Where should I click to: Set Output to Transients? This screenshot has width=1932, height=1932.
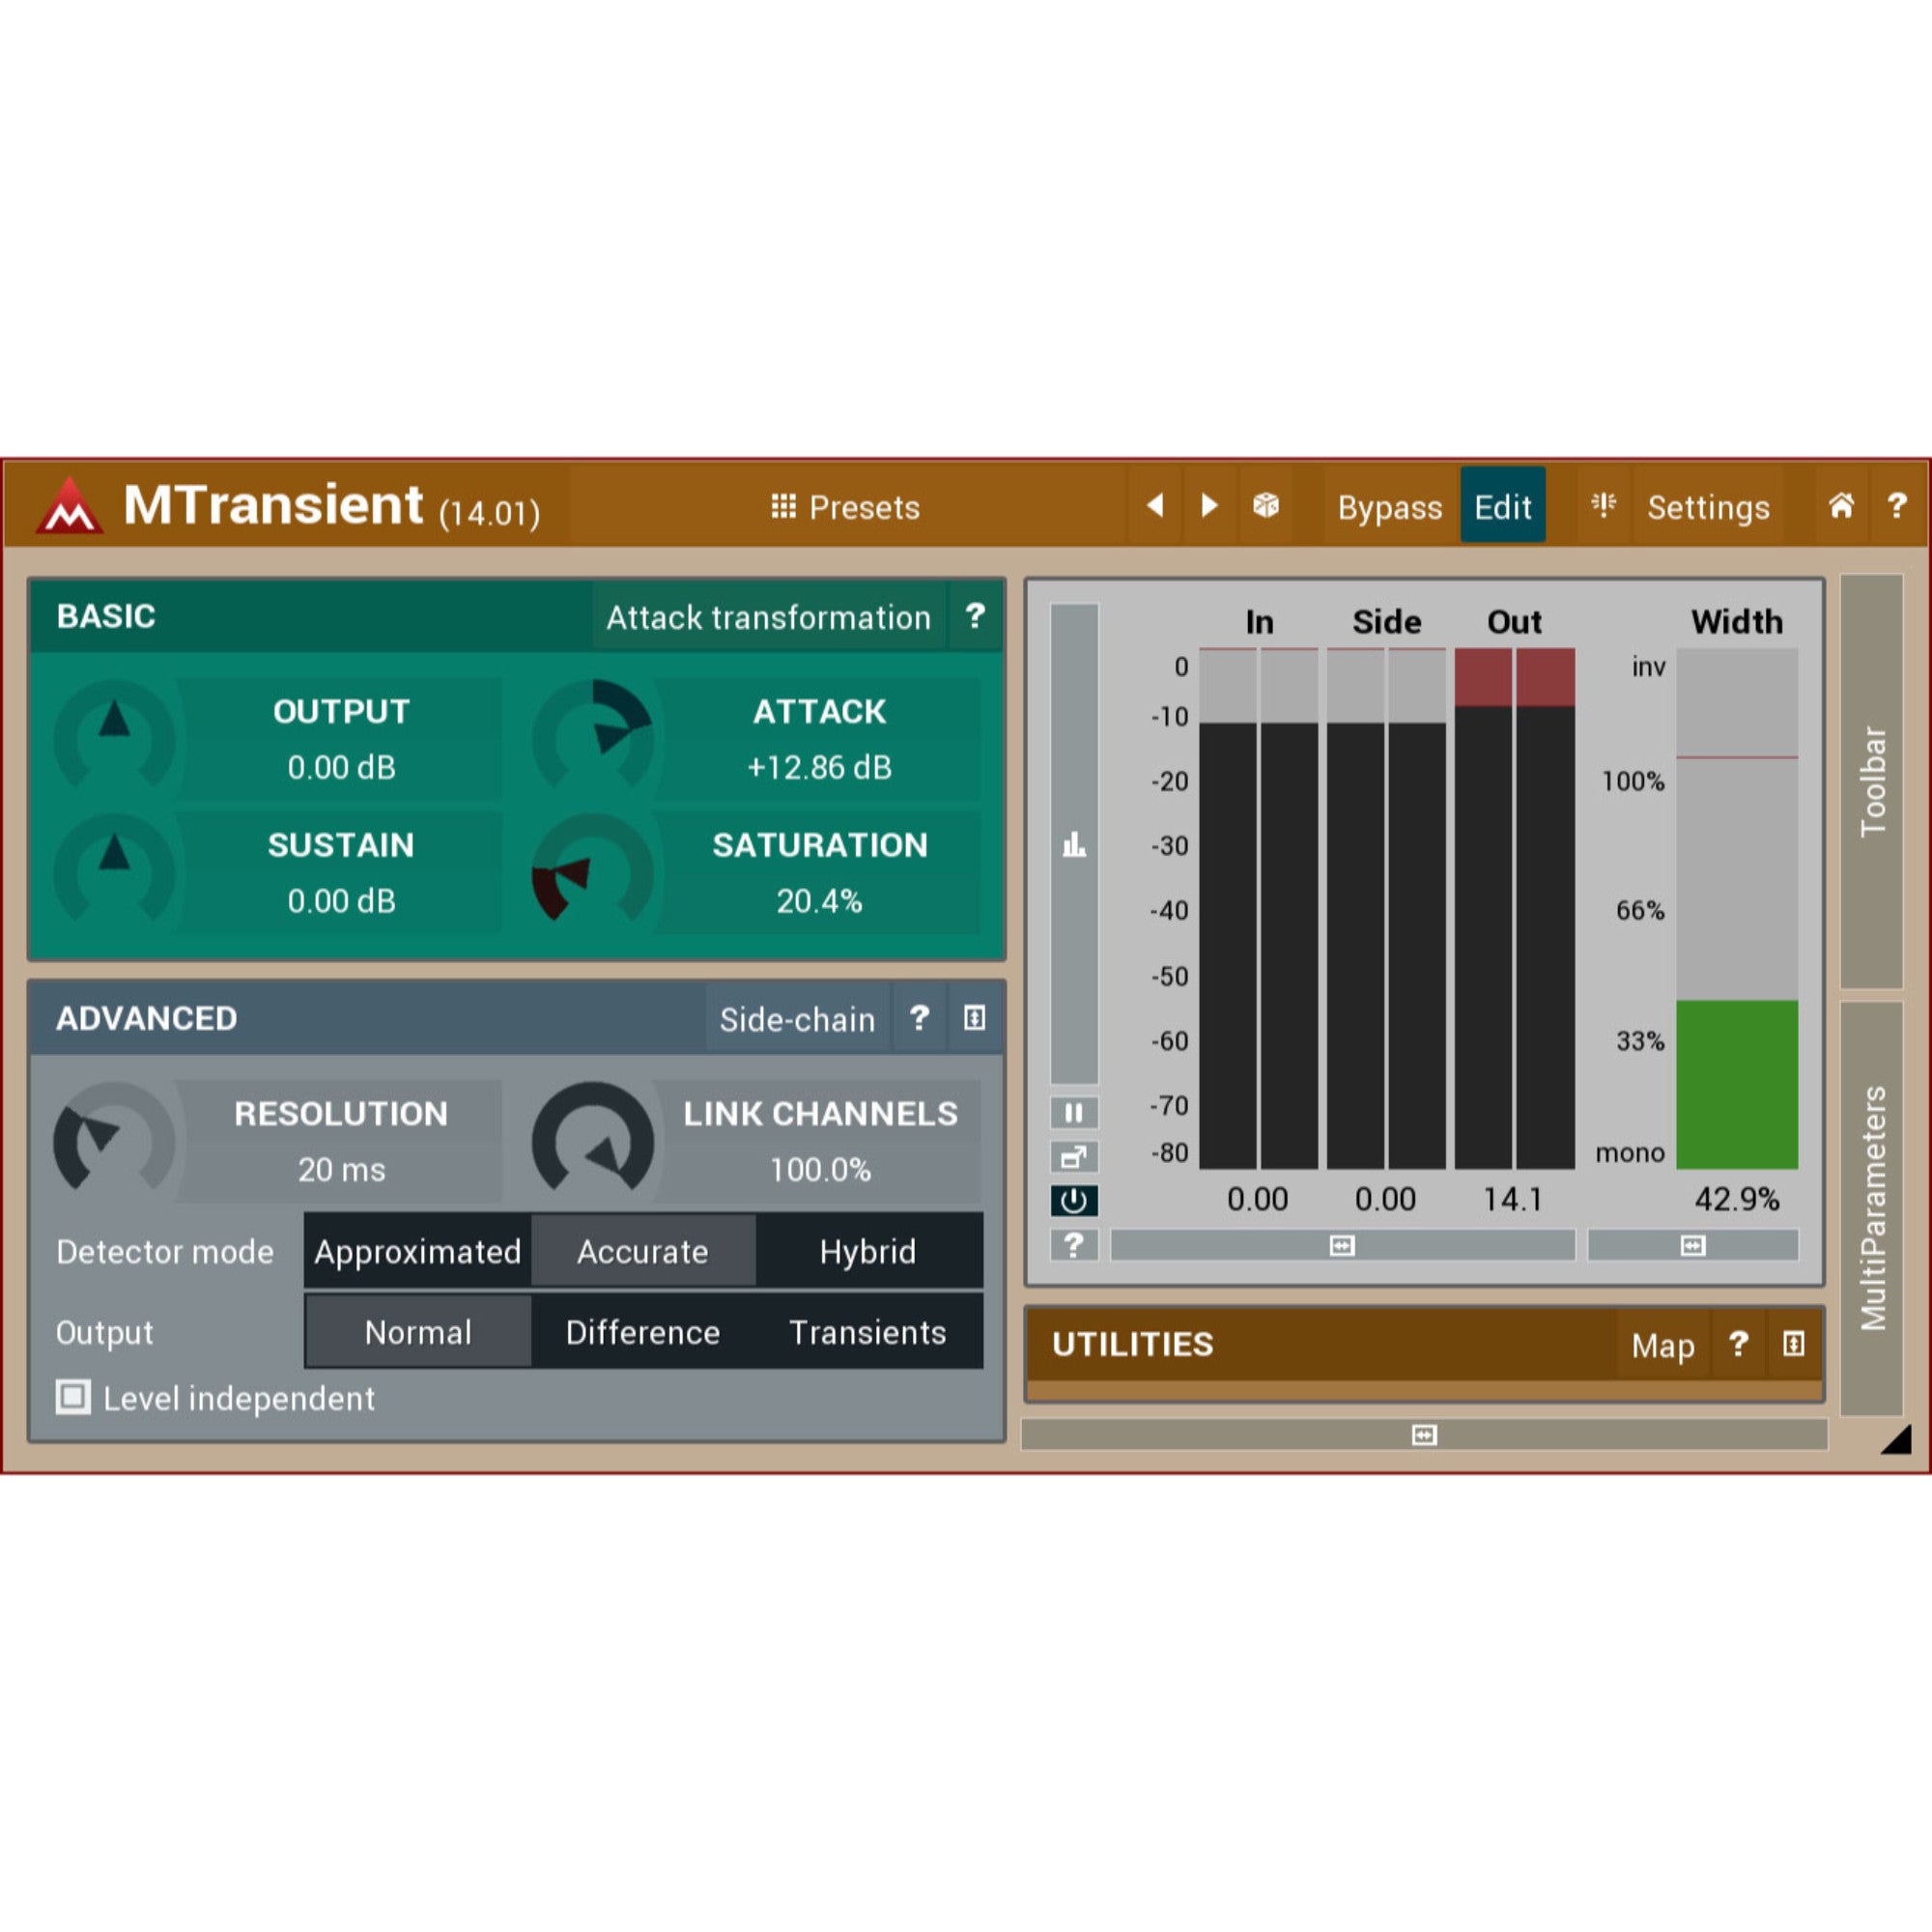868,1332
